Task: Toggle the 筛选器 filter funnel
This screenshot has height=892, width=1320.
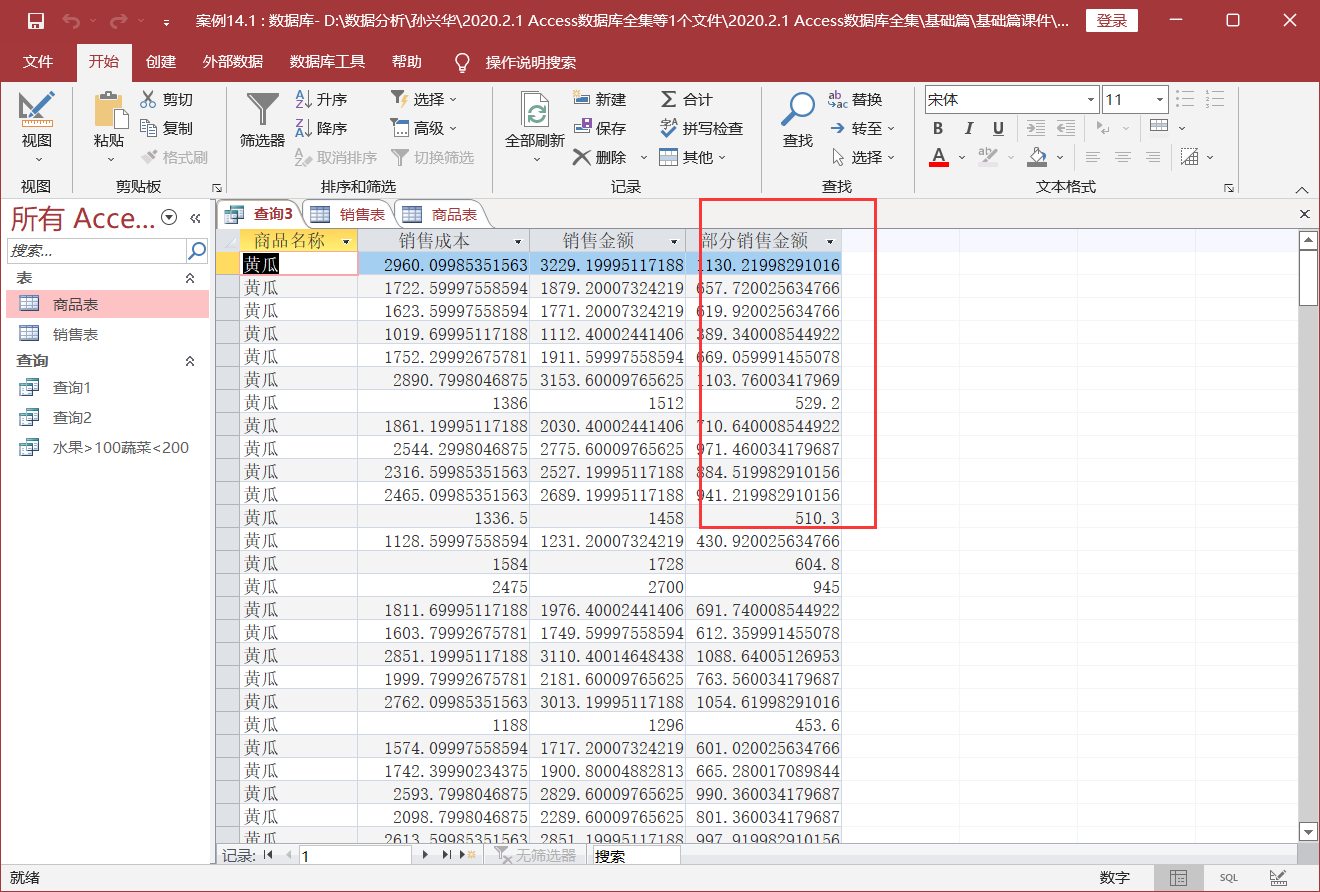Action: click(x=263, y=108)
